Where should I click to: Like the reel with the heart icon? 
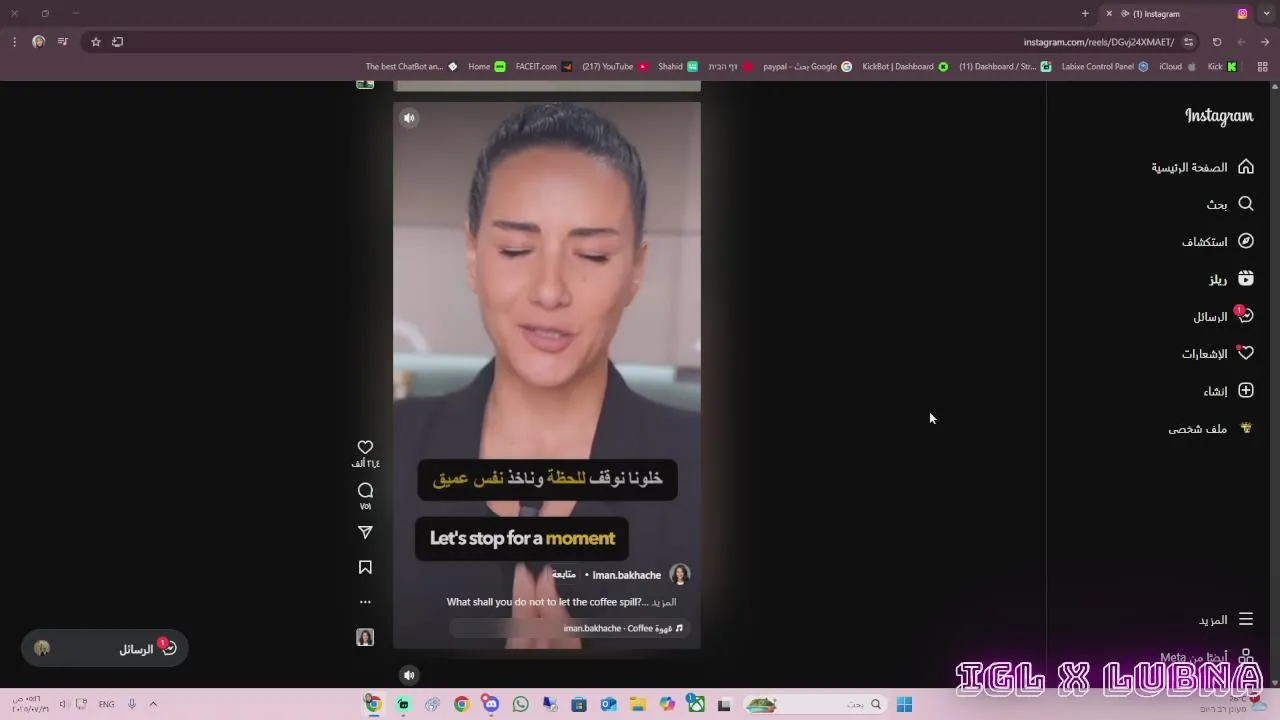click(365, 447)
